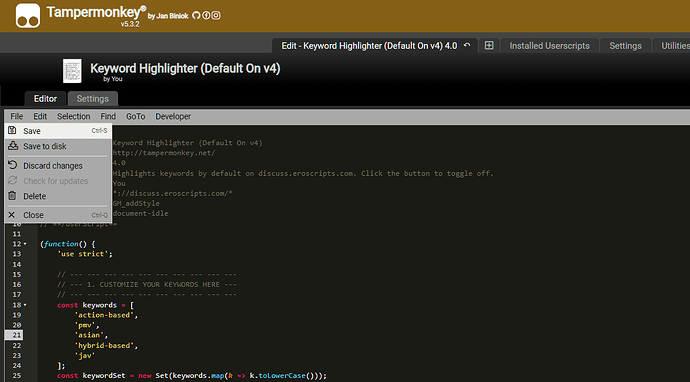
Task: Click the 'action-based' keyword string
Action: click(104, 315)
